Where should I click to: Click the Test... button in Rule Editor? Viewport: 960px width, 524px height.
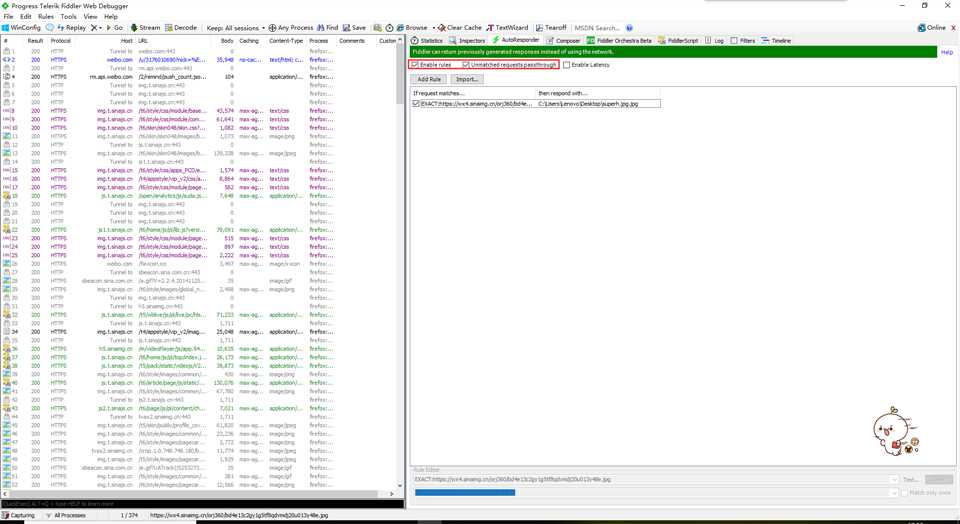[910, 479]
